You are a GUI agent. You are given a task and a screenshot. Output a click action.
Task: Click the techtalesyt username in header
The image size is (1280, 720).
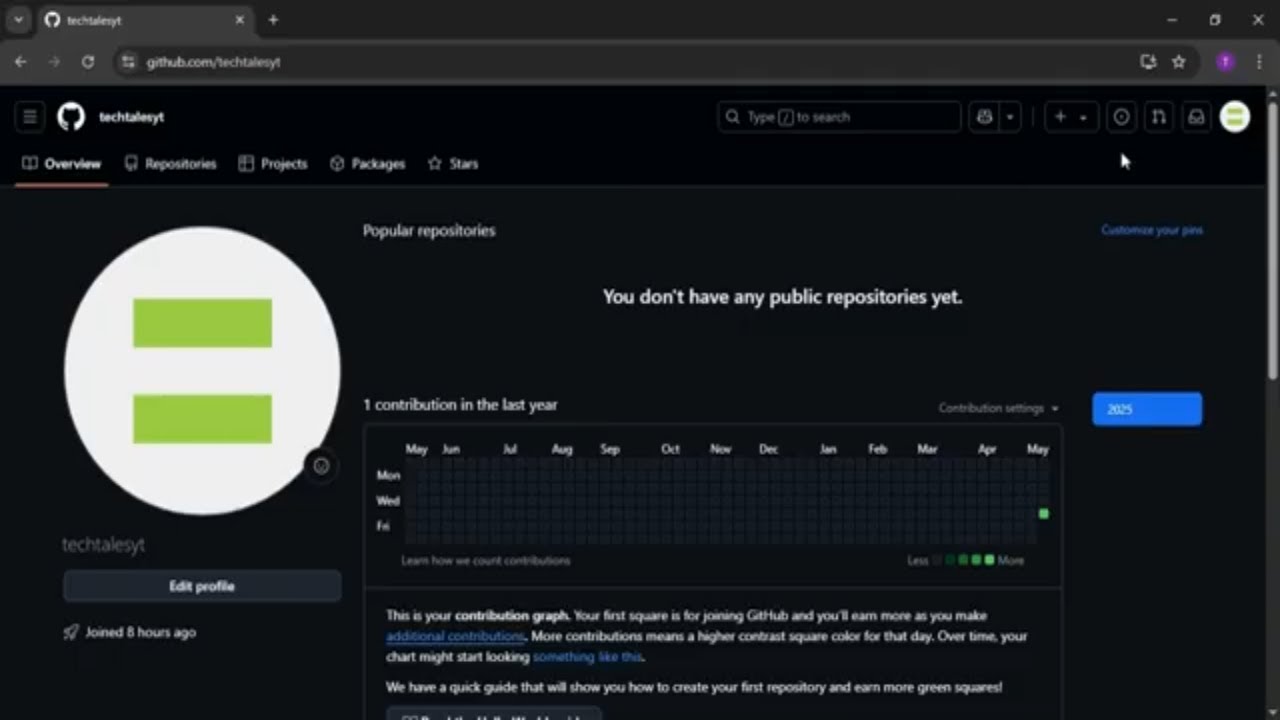pos(131,117)
